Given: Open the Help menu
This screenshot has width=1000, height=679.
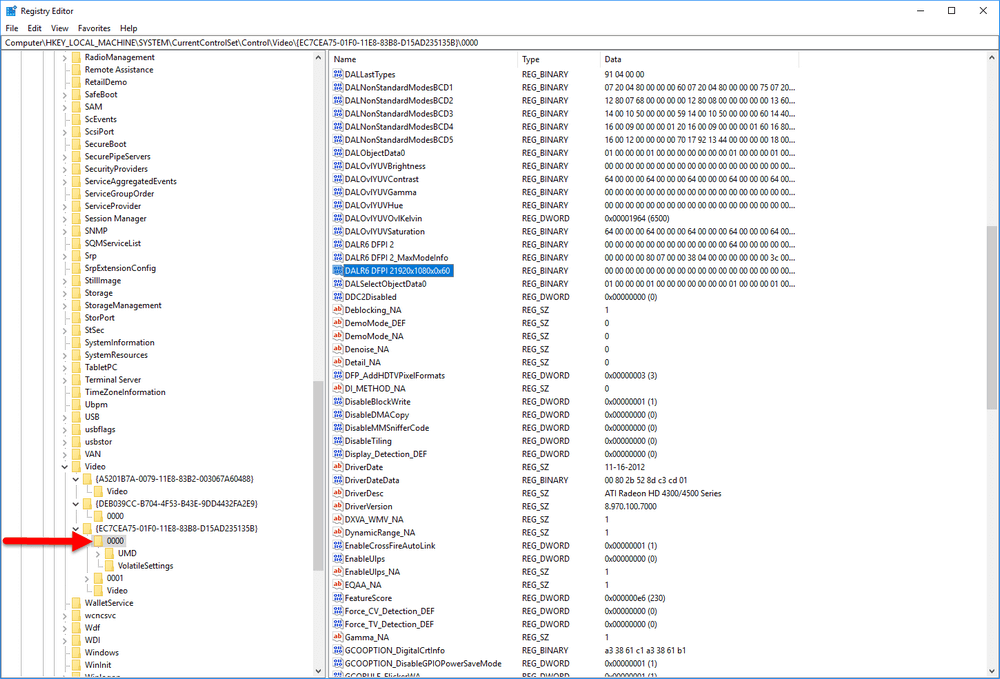Looking at the screenshot, I should pyautogui.click(x=128, y=28).
